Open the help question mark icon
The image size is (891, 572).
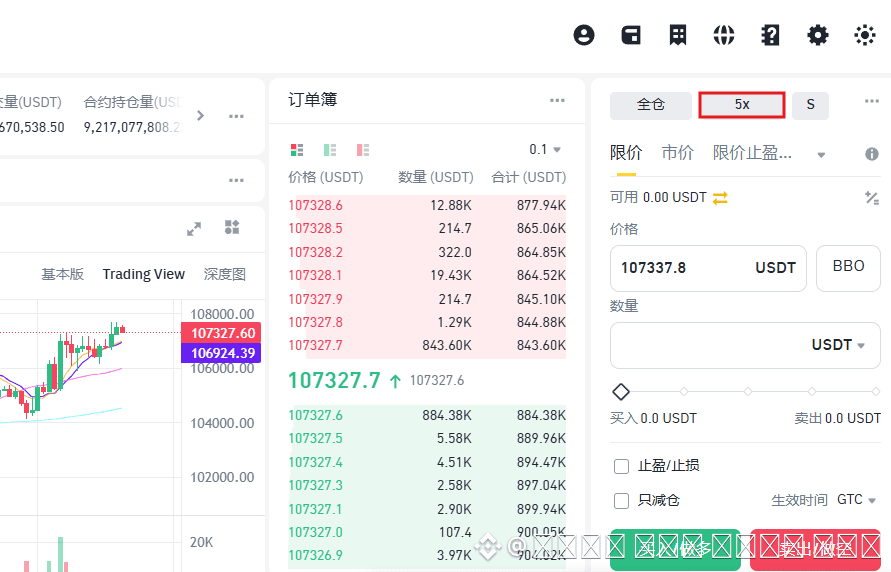(771, 35)
